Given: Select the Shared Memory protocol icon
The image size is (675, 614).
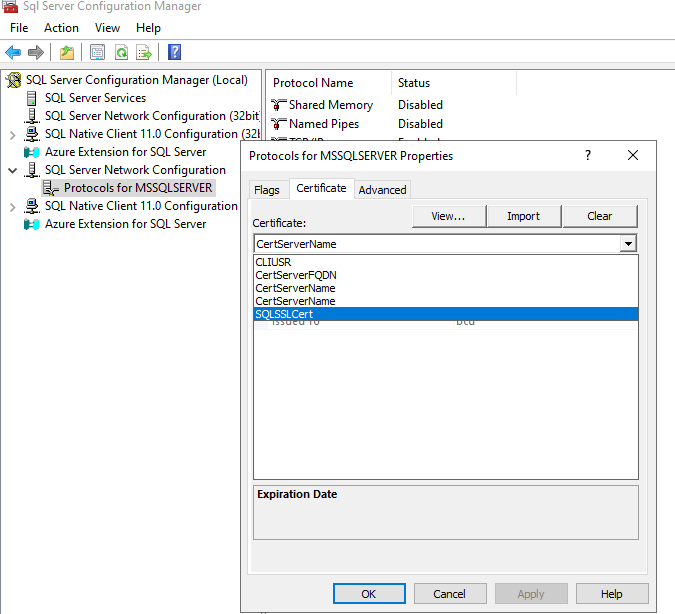Looking at the screenshot, I should coord(278,105).
